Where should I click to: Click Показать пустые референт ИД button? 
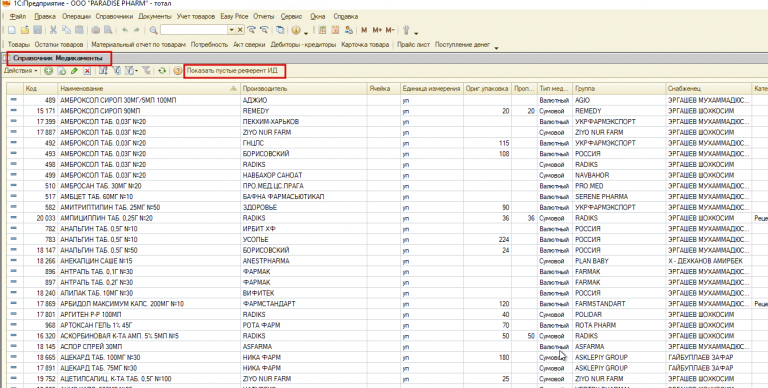click(x=232, y=71)
